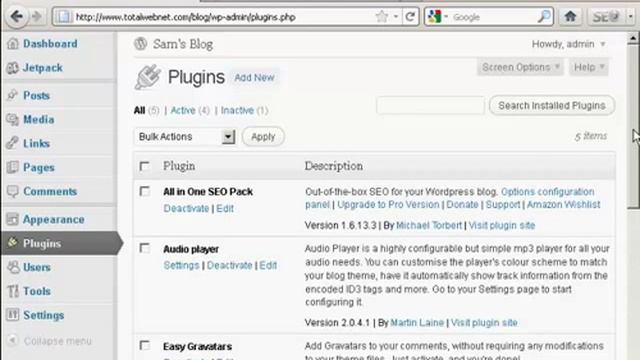Open the Bulk Actions dropdown
Screen dimensions: 640x360
click(184, 137)
